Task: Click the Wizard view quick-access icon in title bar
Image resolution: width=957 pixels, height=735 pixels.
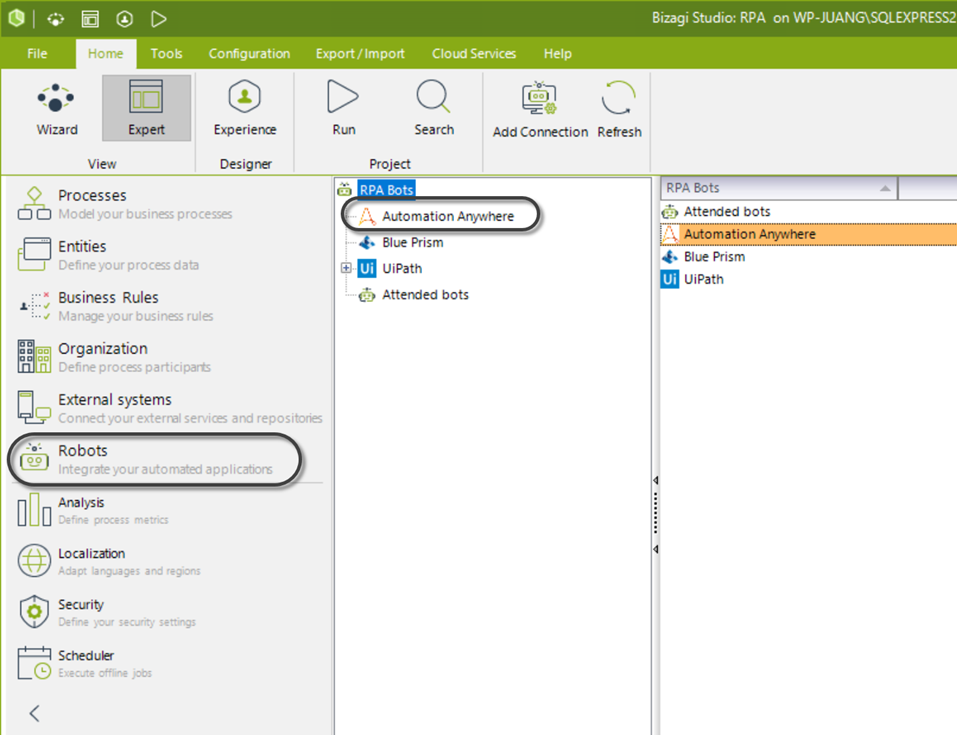Action: tap(56, 20)
